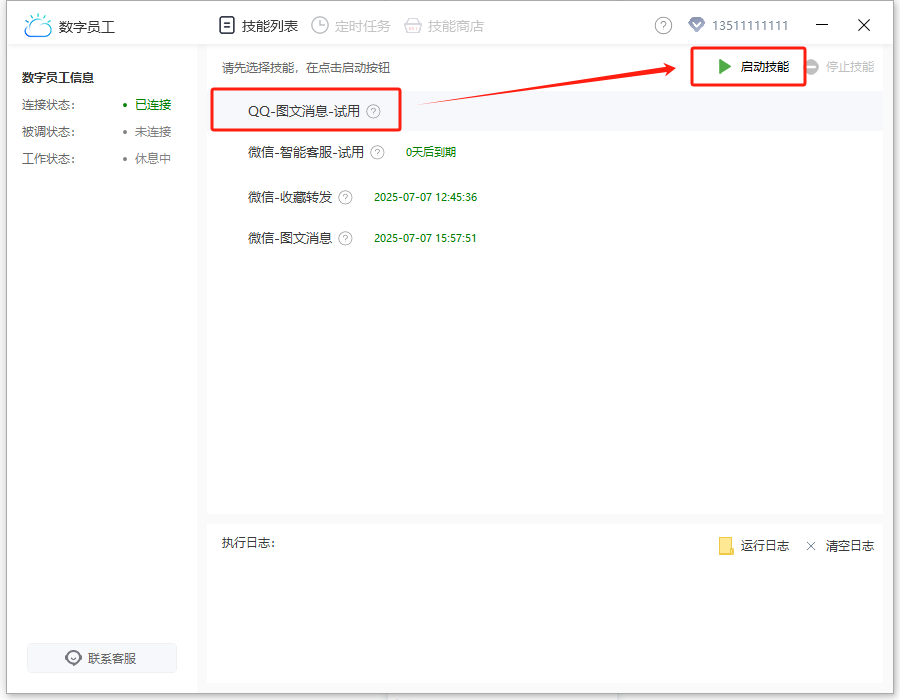Open 运行日志 log folder

pyautogui.click(x=754, y=546)
